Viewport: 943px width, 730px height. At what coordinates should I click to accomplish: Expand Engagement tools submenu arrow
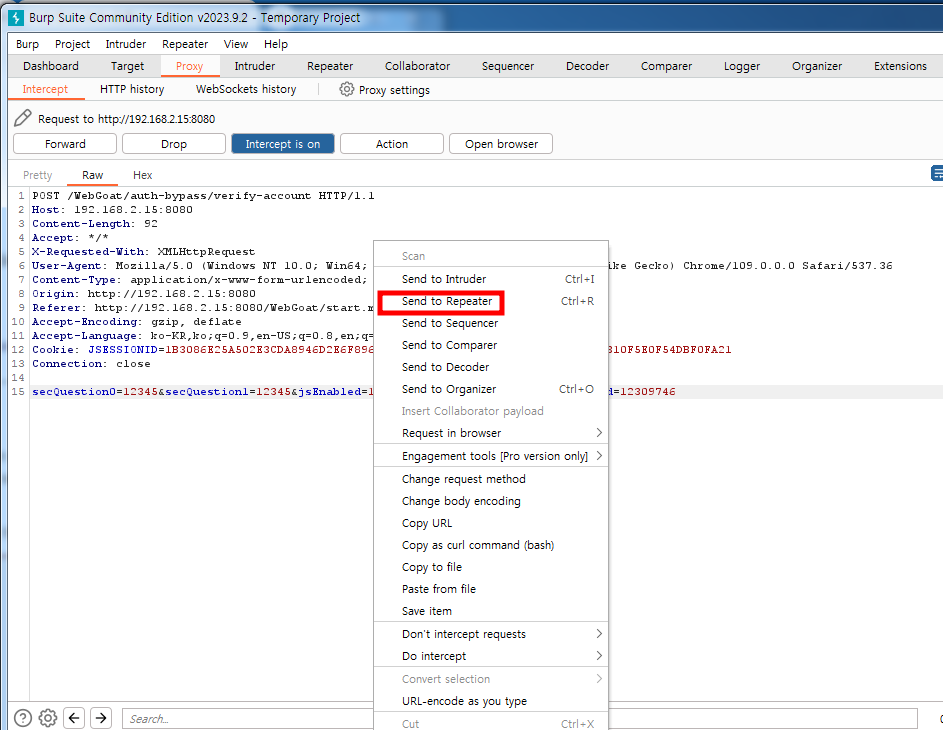(x=599, y=456)
